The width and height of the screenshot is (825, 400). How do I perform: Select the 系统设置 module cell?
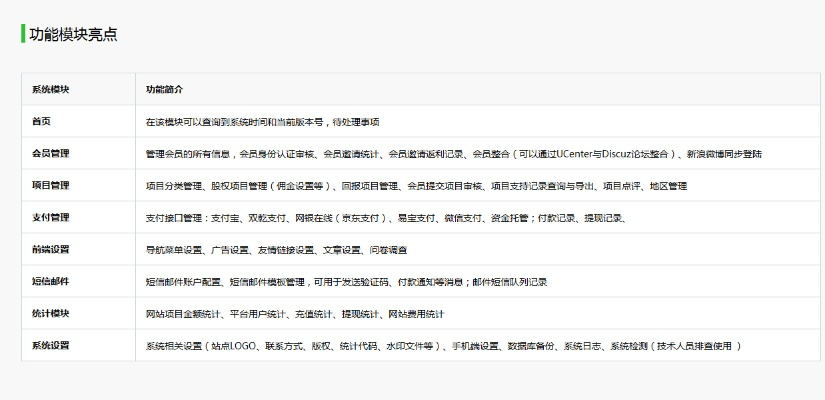50,345
